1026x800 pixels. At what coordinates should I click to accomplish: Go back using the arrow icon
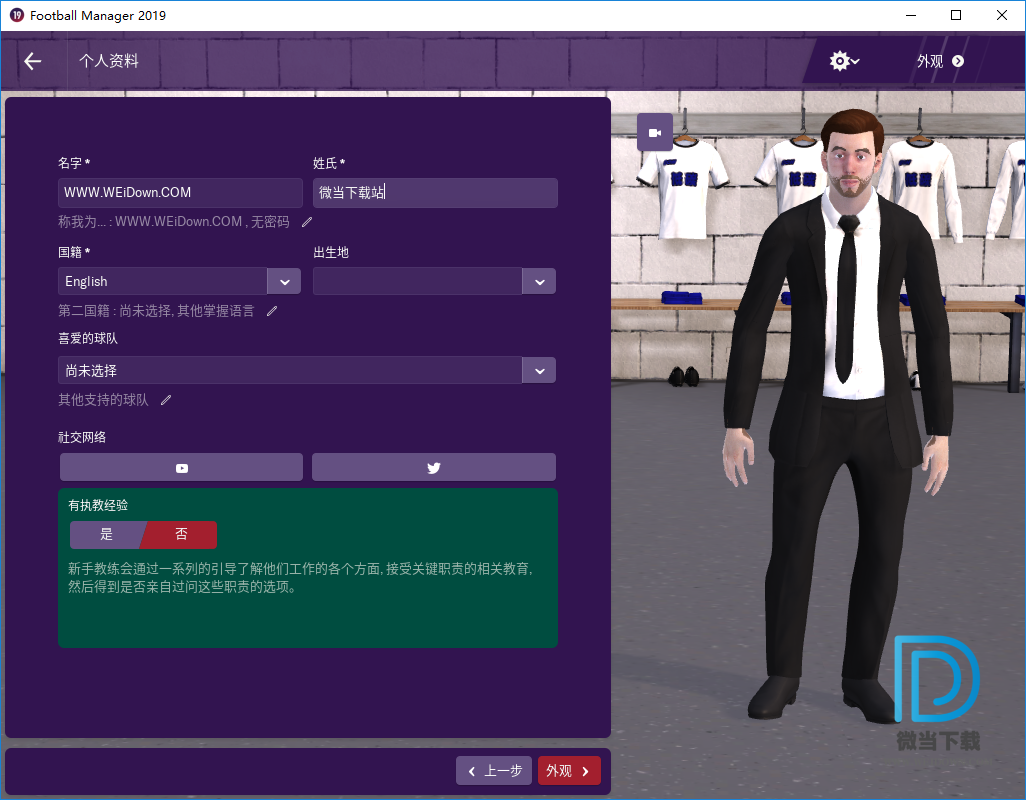pos(33,61)
